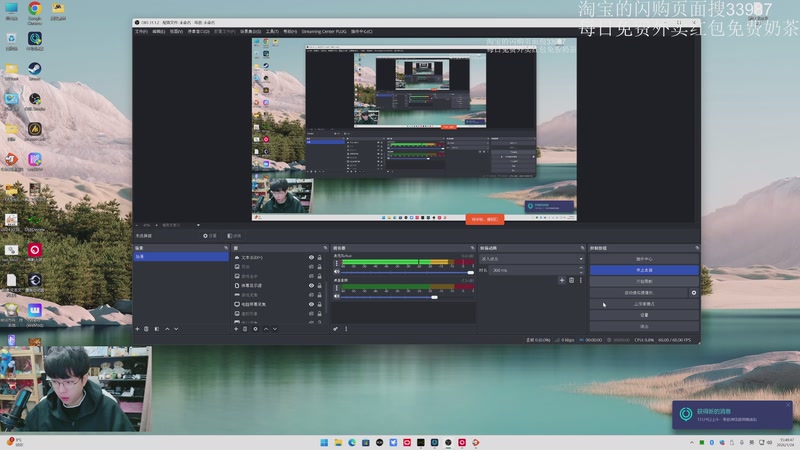Click the Settings button in controls

pos(643,314)
